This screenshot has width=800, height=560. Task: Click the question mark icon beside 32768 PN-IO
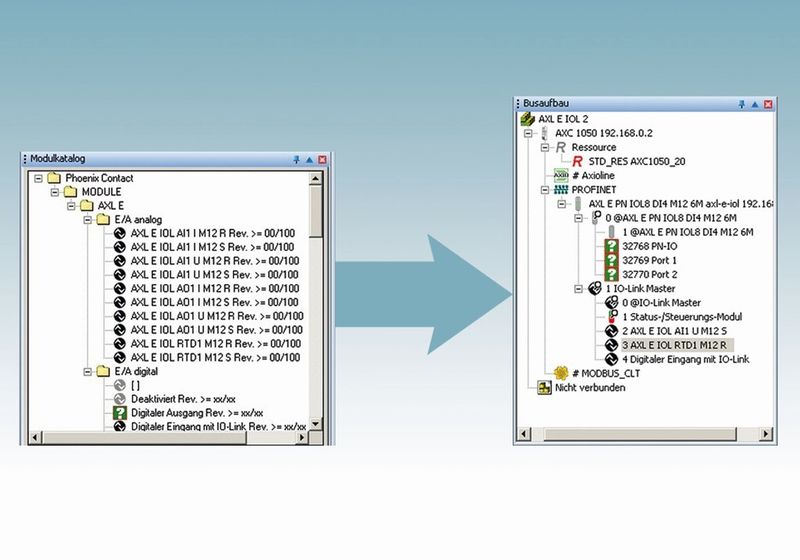point(611,246)
